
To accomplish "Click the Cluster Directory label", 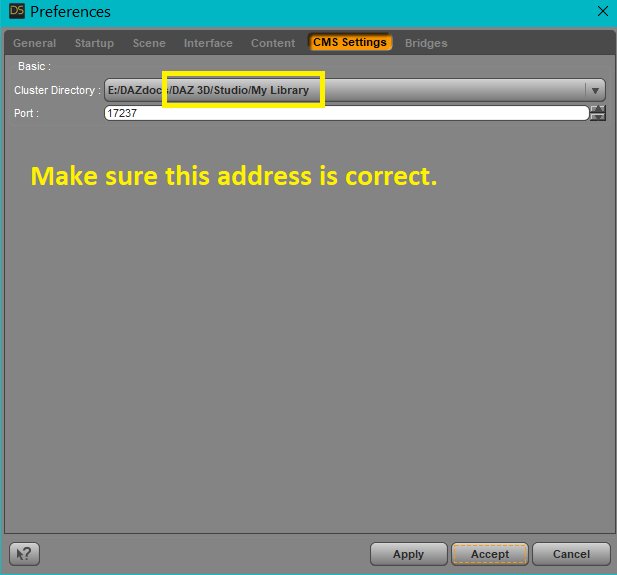I will (57, 90).
